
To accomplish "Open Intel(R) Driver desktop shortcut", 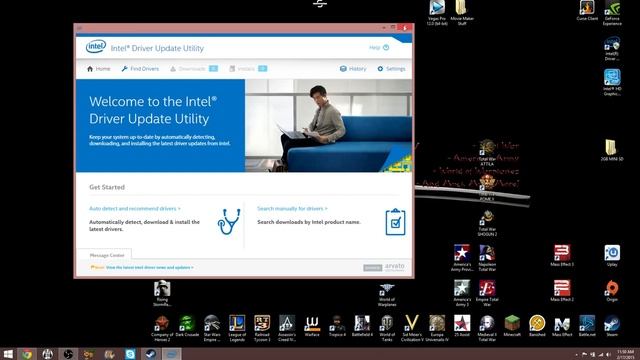I will click(612, 49).
